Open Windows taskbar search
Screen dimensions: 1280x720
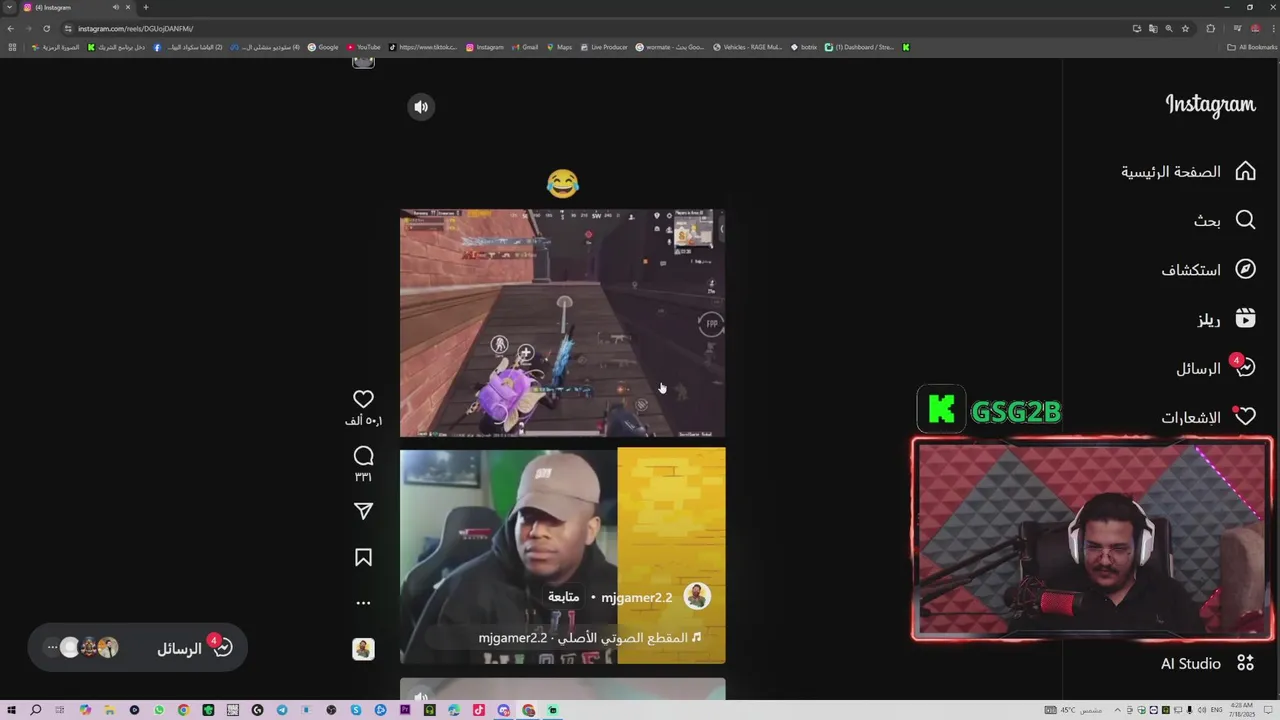tap(36, 710)
